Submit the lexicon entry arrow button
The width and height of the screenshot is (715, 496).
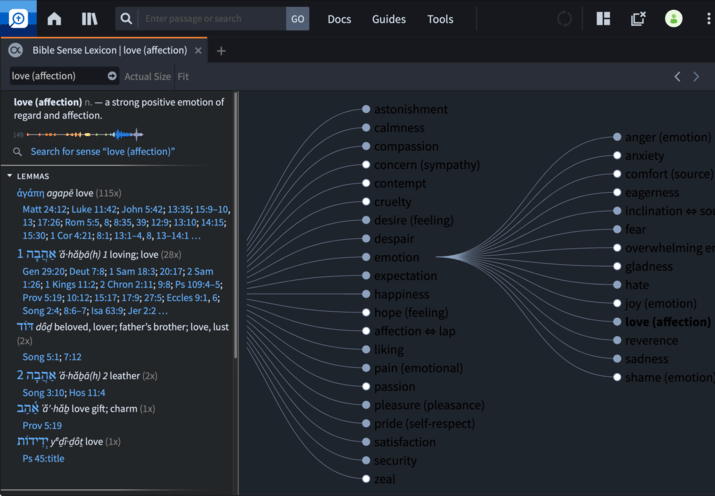click(112, 76)
